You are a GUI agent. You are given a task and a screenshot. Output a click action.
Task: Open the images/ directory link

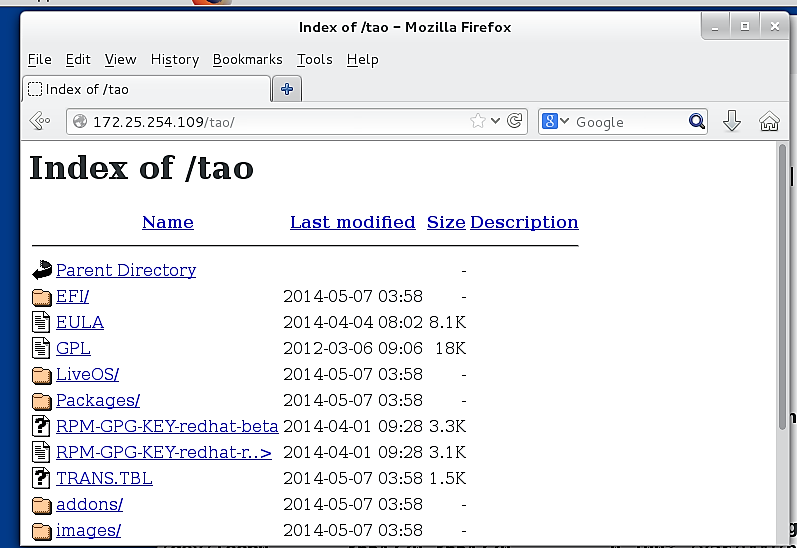[88, 530]
